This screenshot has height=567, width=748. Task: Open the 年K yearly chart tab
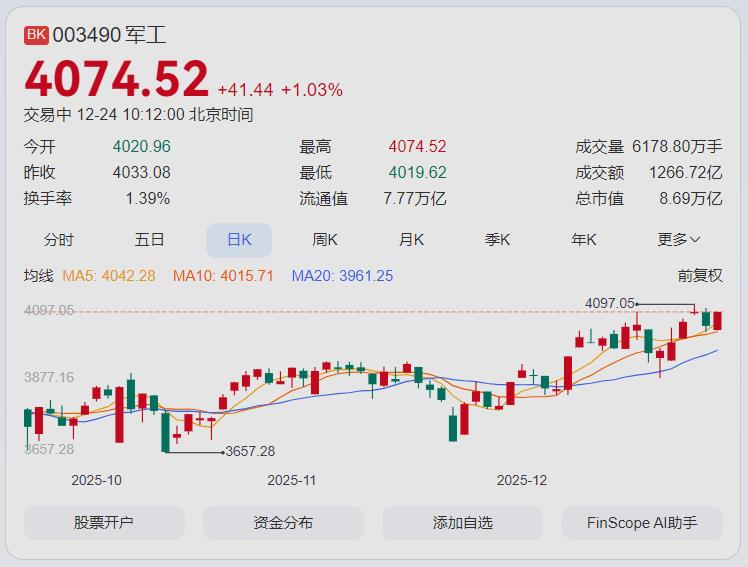pyautogui.click(x=584, y=240)
